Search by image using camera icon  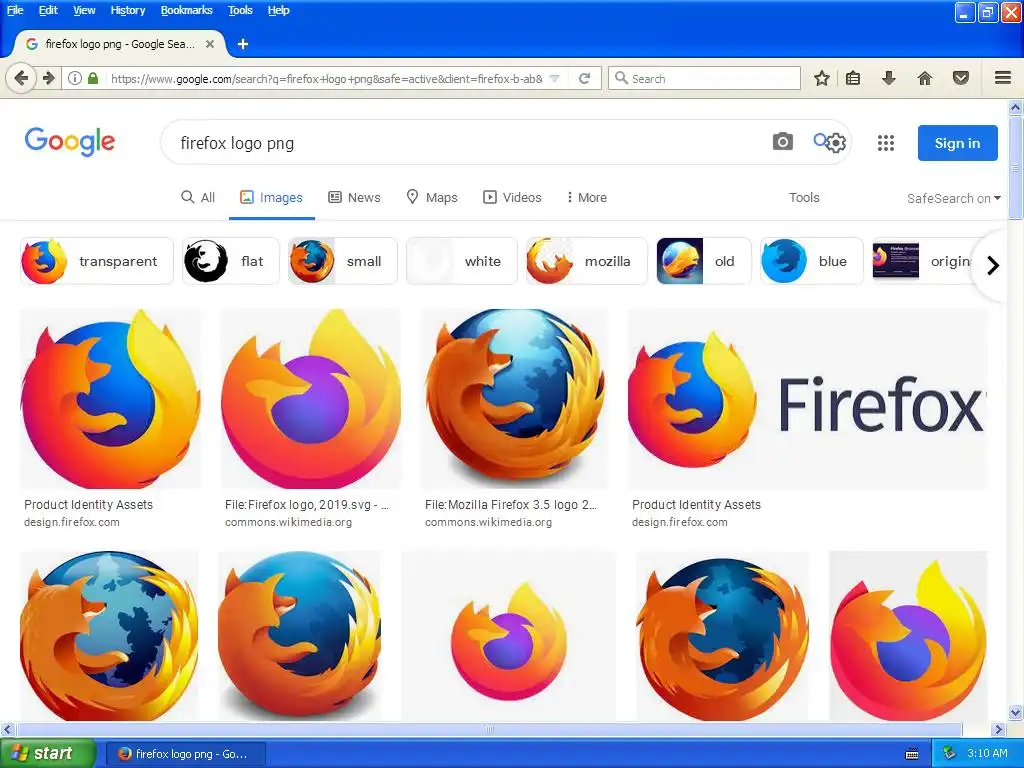[782, 141]
